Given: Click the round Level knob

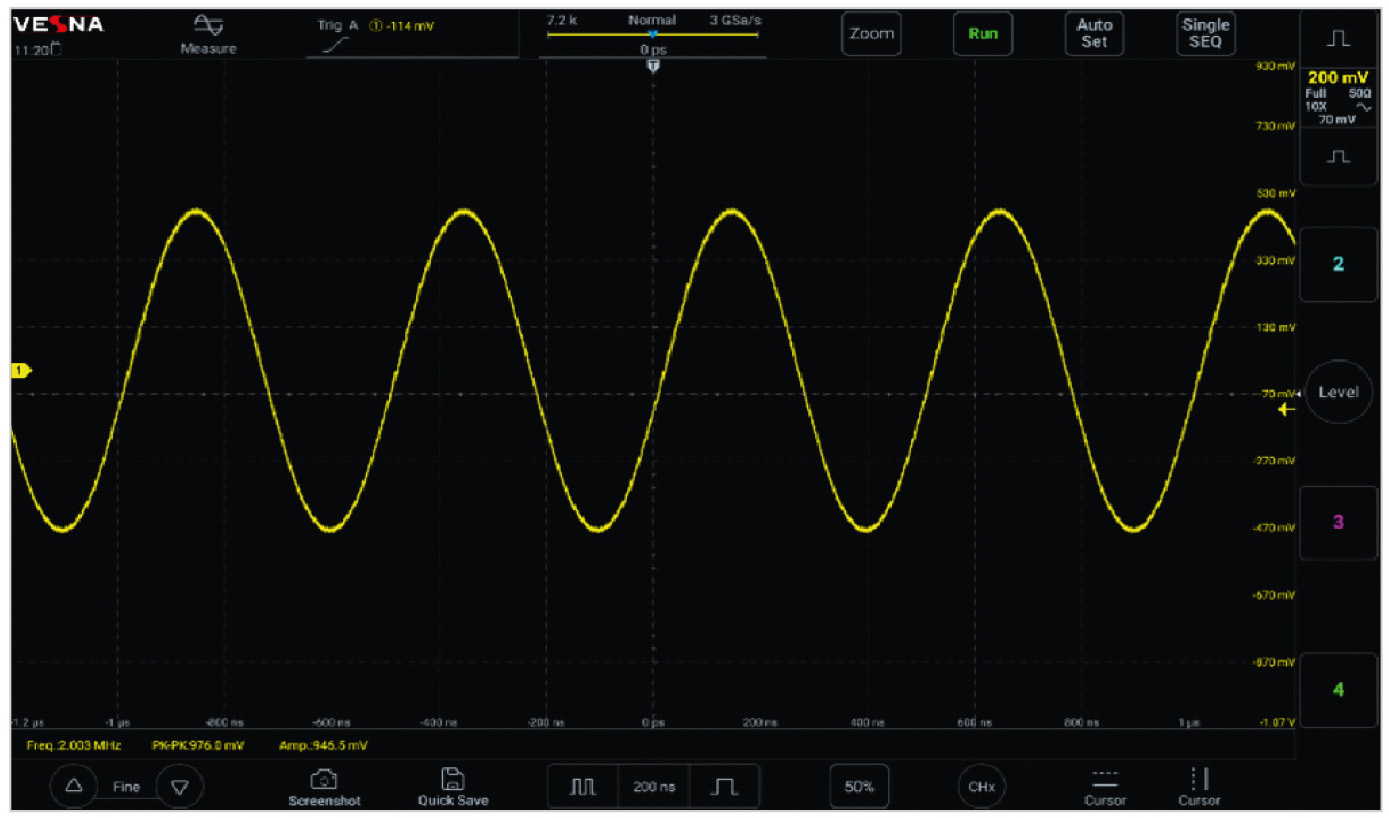Looking at the screenshot, I should click(1338, 392).
